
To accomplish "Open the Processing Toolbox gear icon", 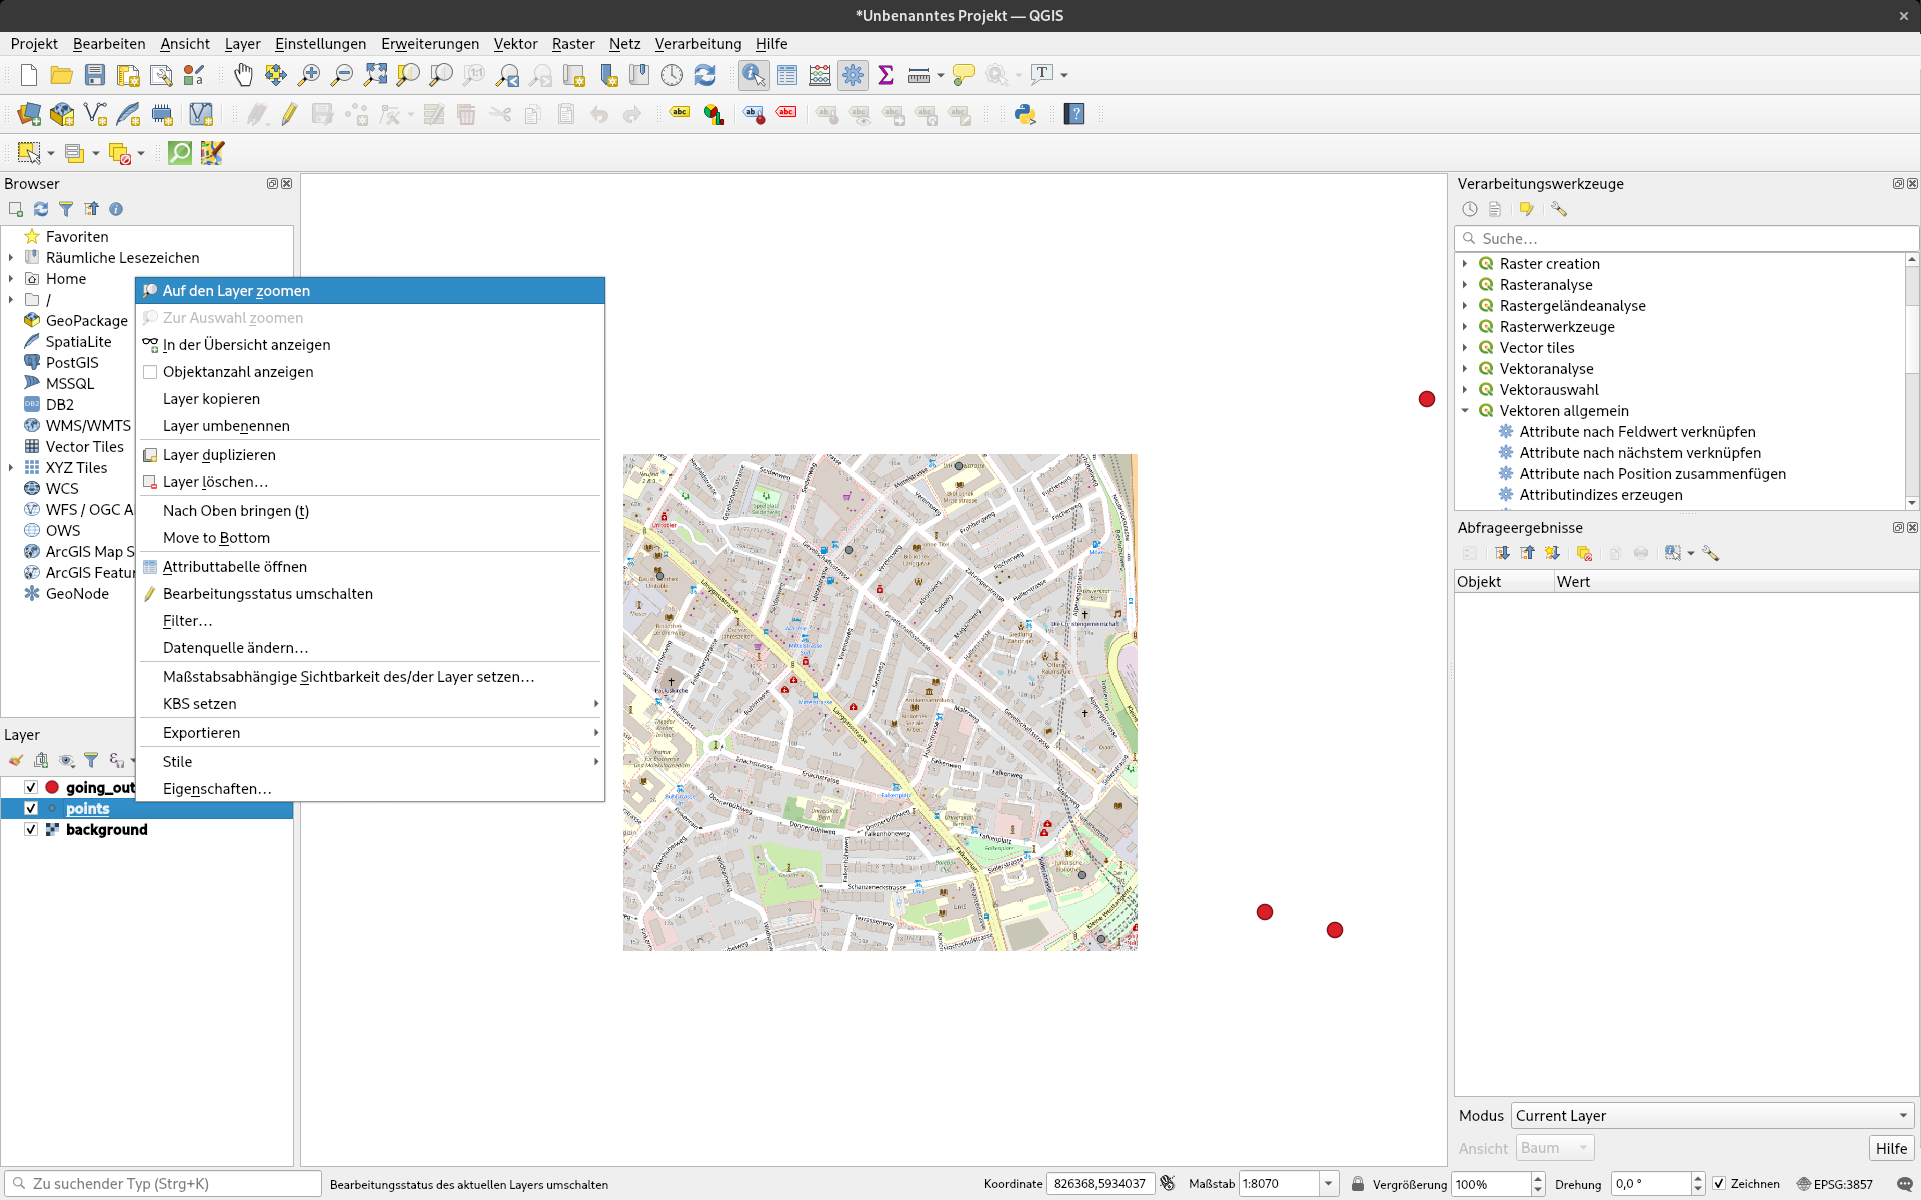I will pyautogui.click(x=853, y=75).
